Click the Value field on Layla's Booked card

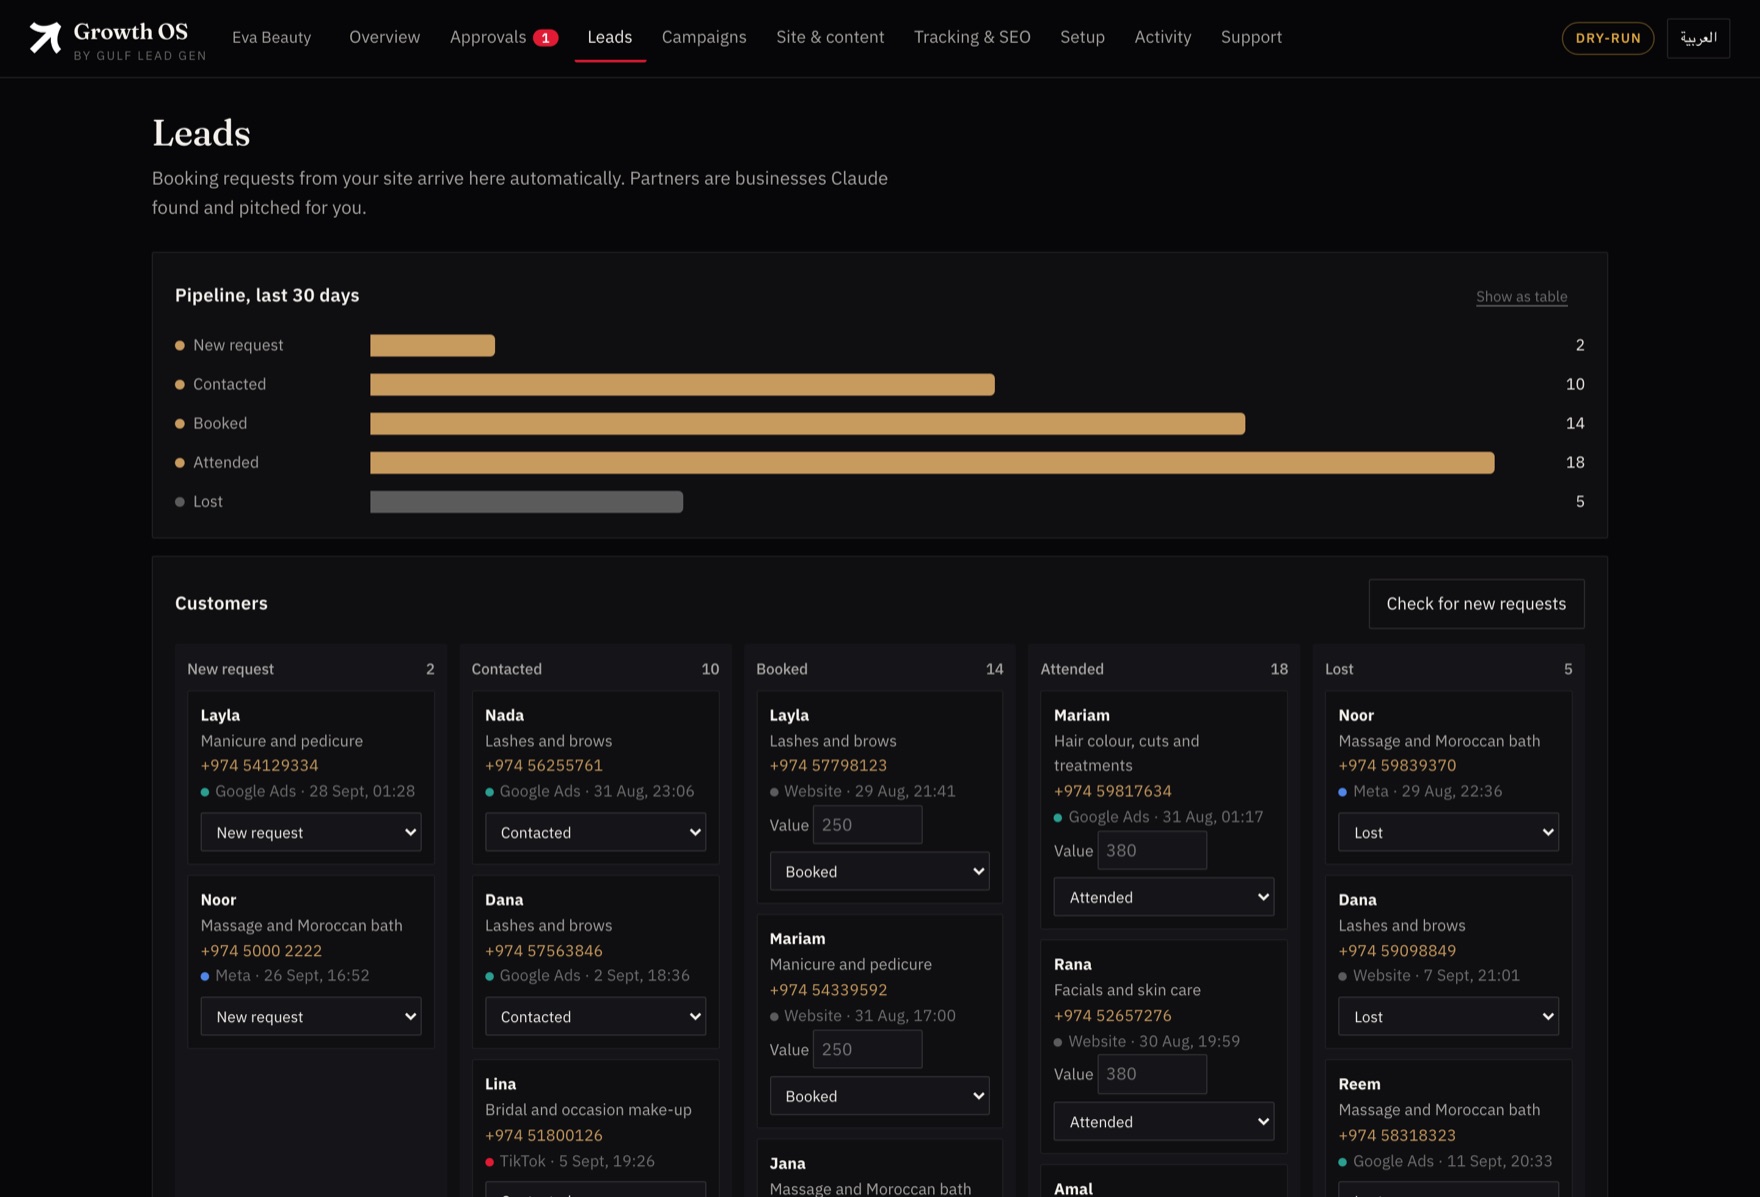pos(868,825)
